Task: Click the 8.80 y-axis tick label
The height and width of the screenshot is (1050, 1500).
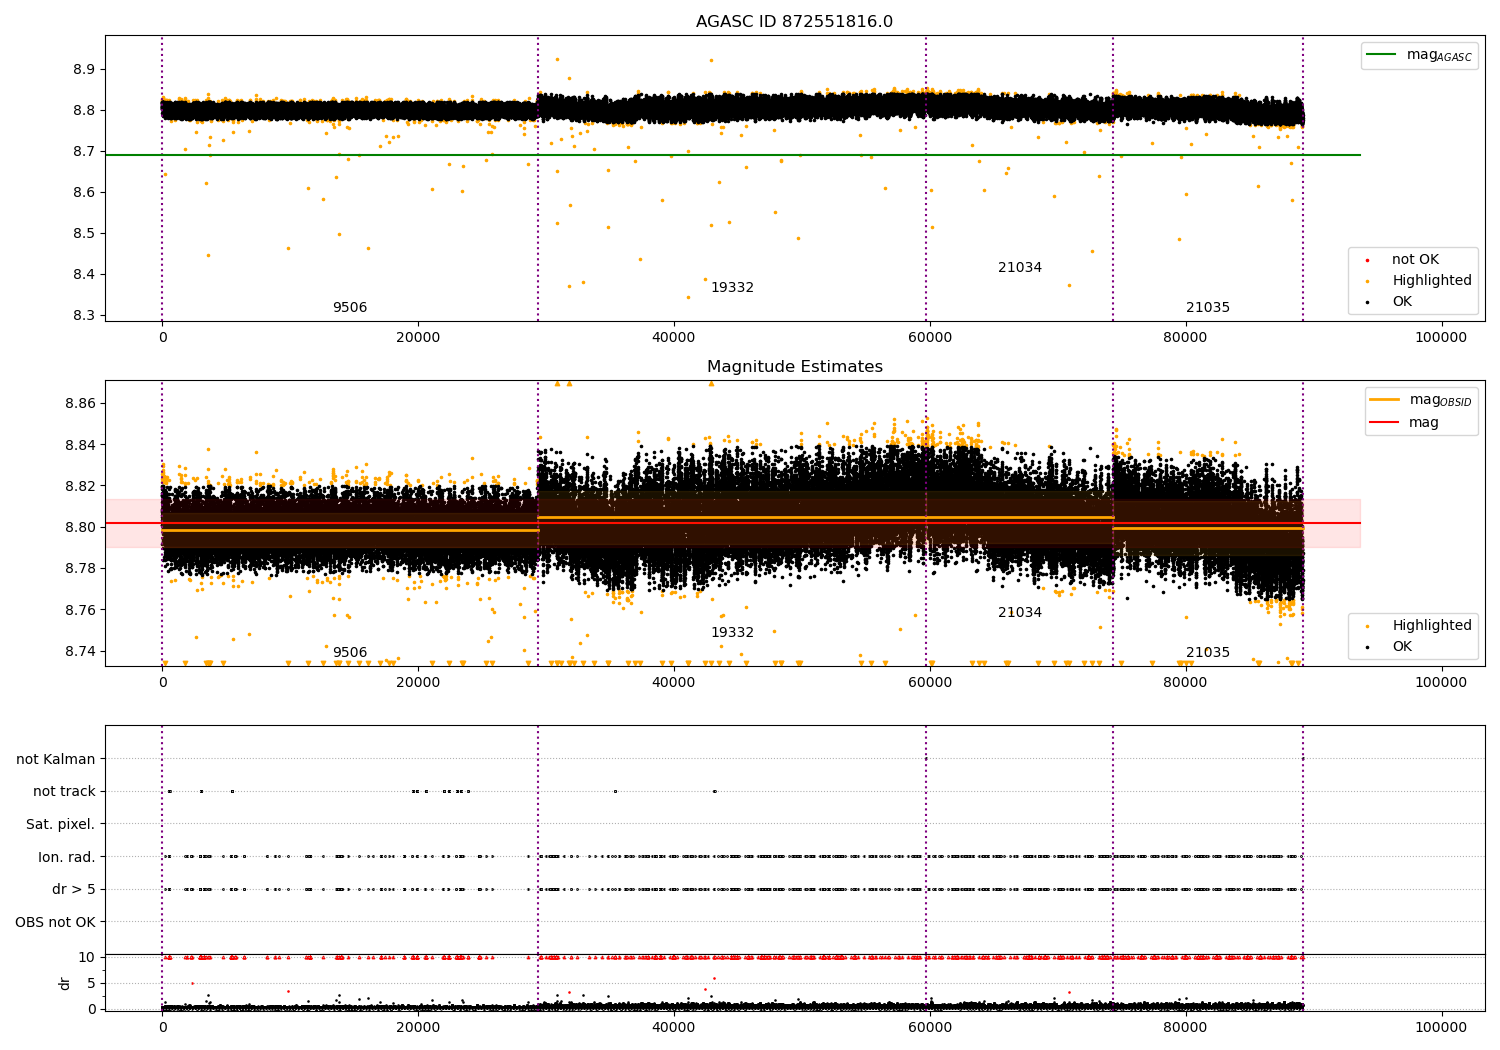Action: pos(80,528)
